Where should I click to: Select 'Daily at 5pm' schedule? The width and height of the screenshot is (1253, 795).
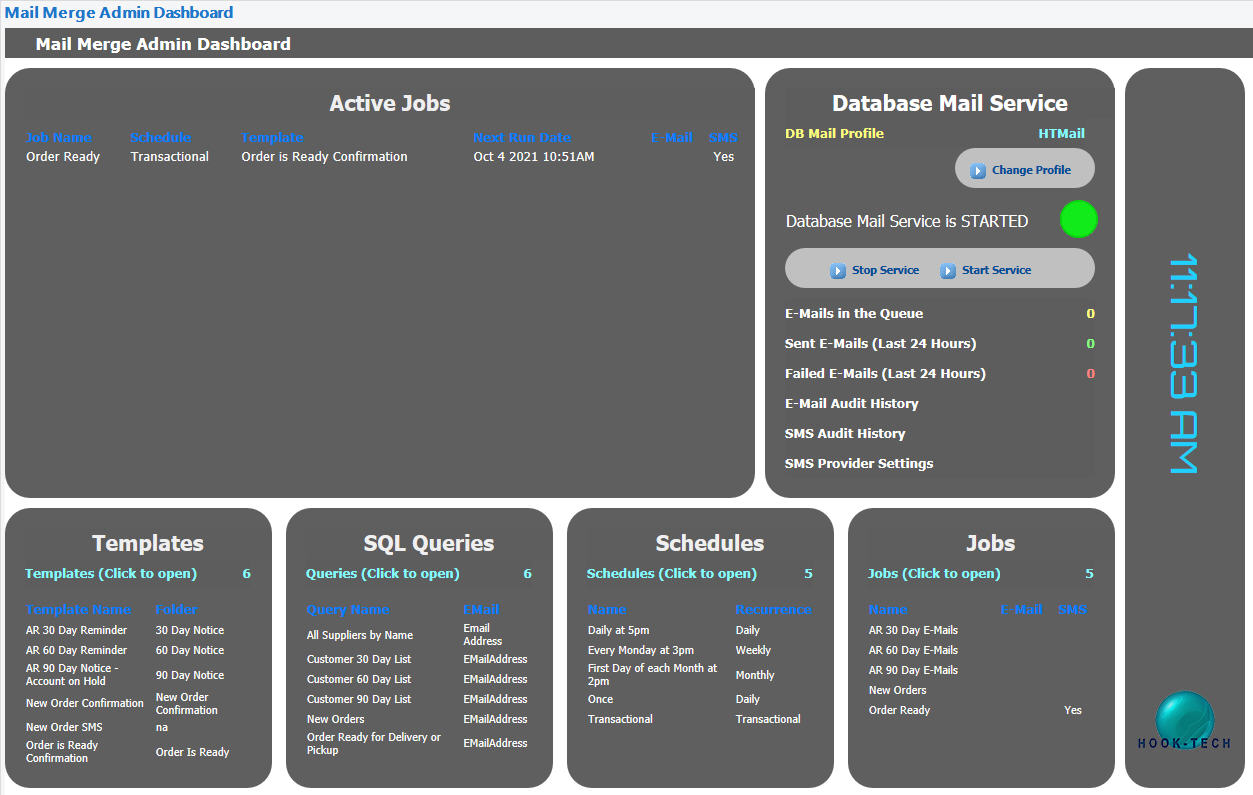pyautogui.click(x=618, y=631)
